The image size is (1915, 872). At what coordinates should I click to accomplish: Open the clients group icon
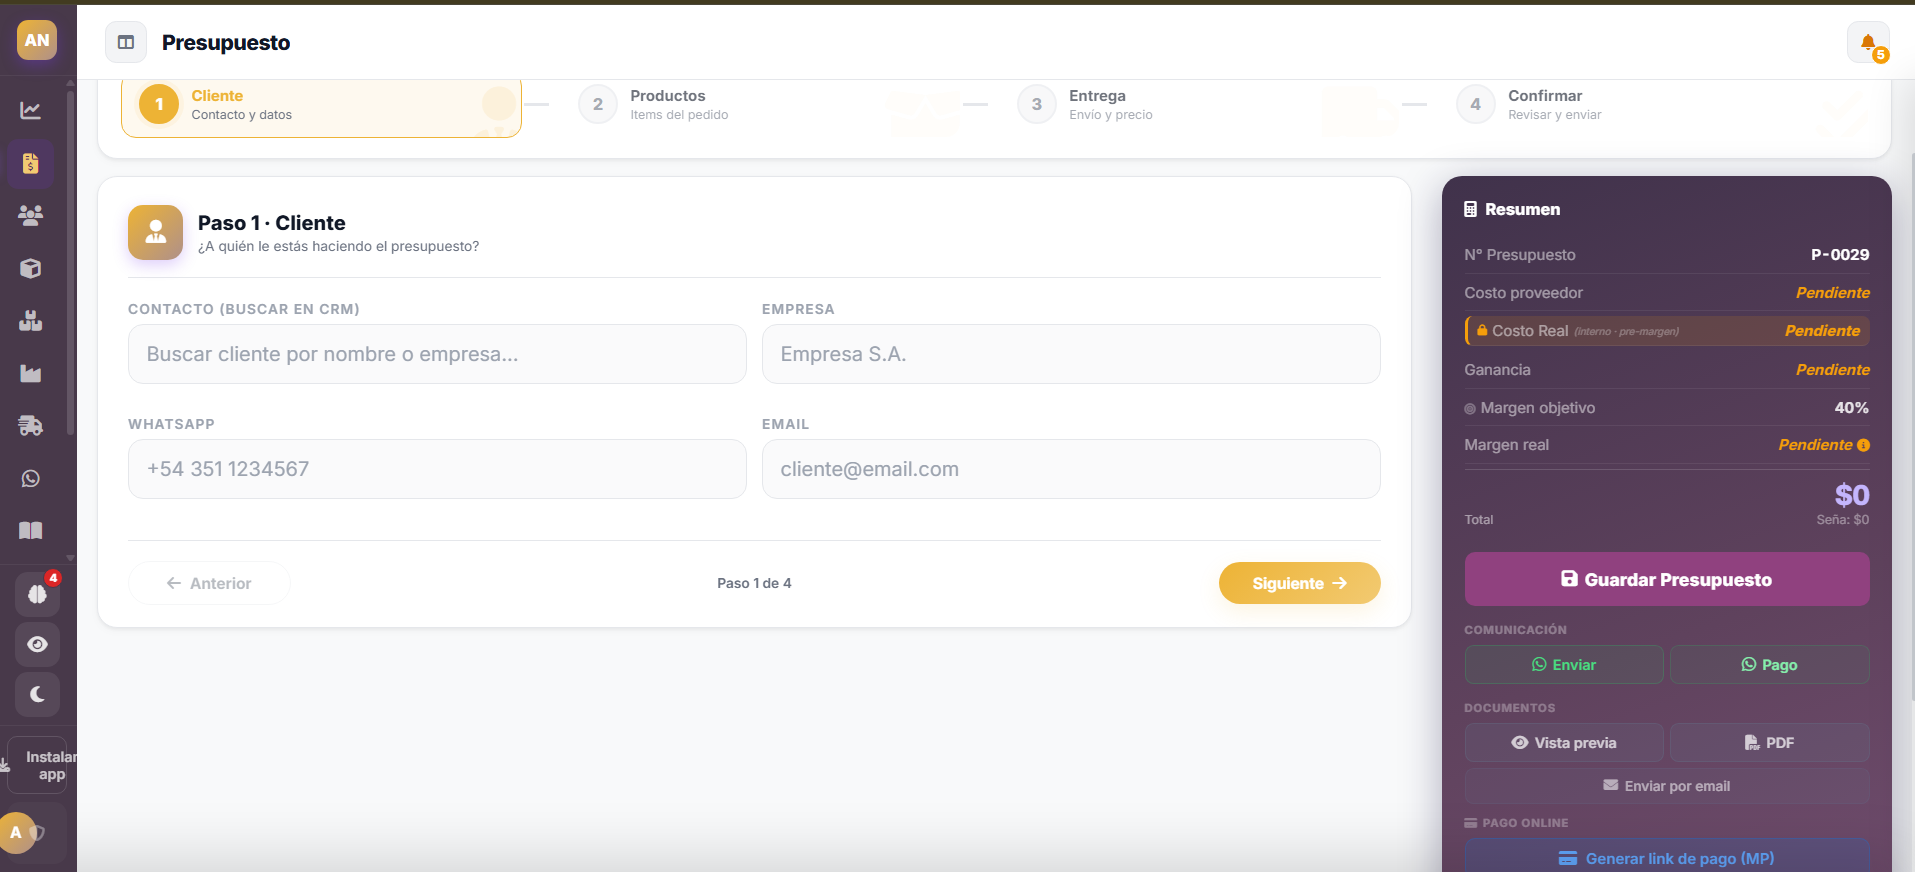[x=31, y=215]
